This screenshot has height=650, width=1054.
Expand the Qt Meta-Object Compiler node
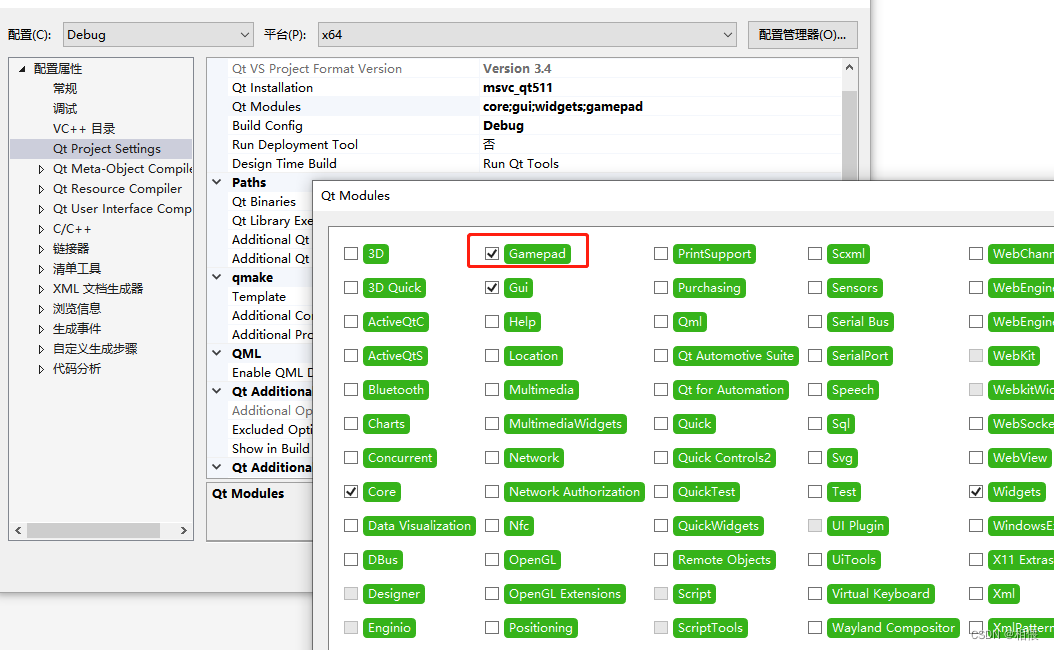(x=41, y=169)
